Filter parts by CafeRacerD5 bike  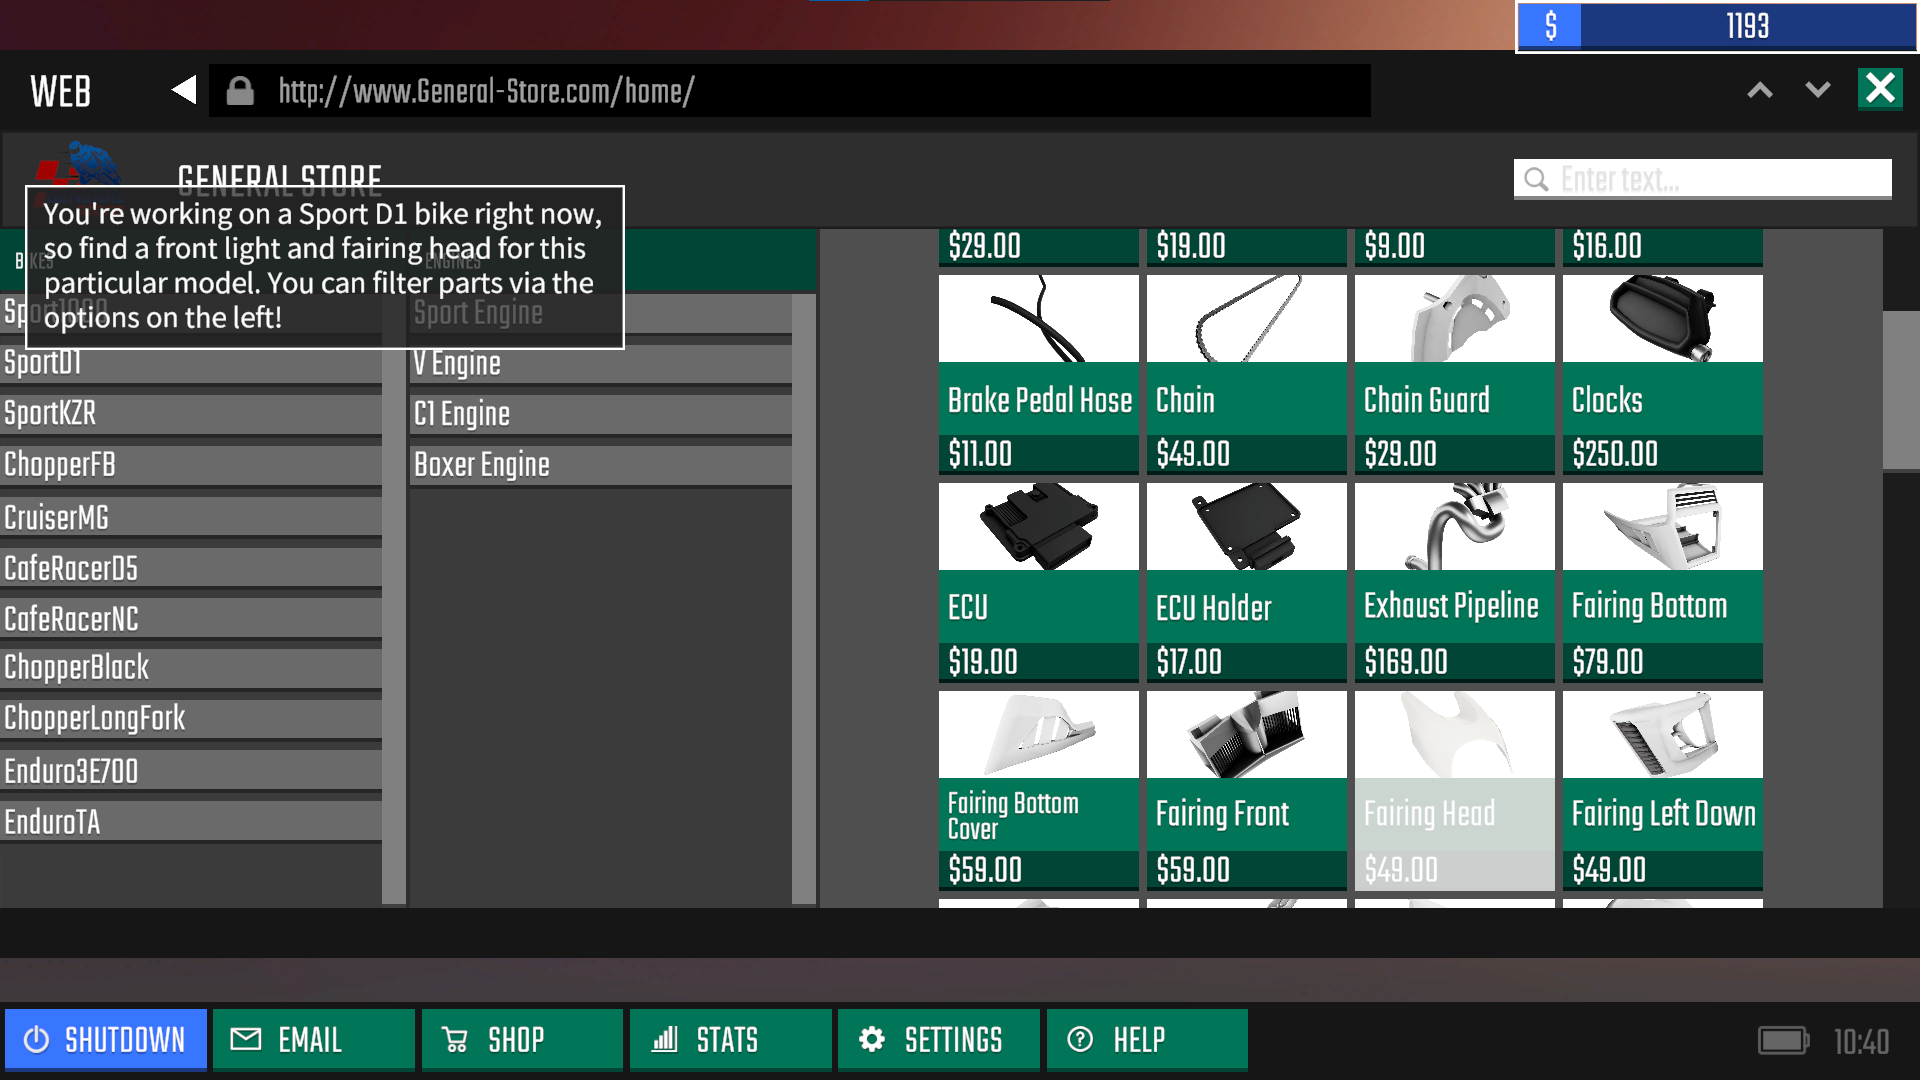tap(190, 568)
